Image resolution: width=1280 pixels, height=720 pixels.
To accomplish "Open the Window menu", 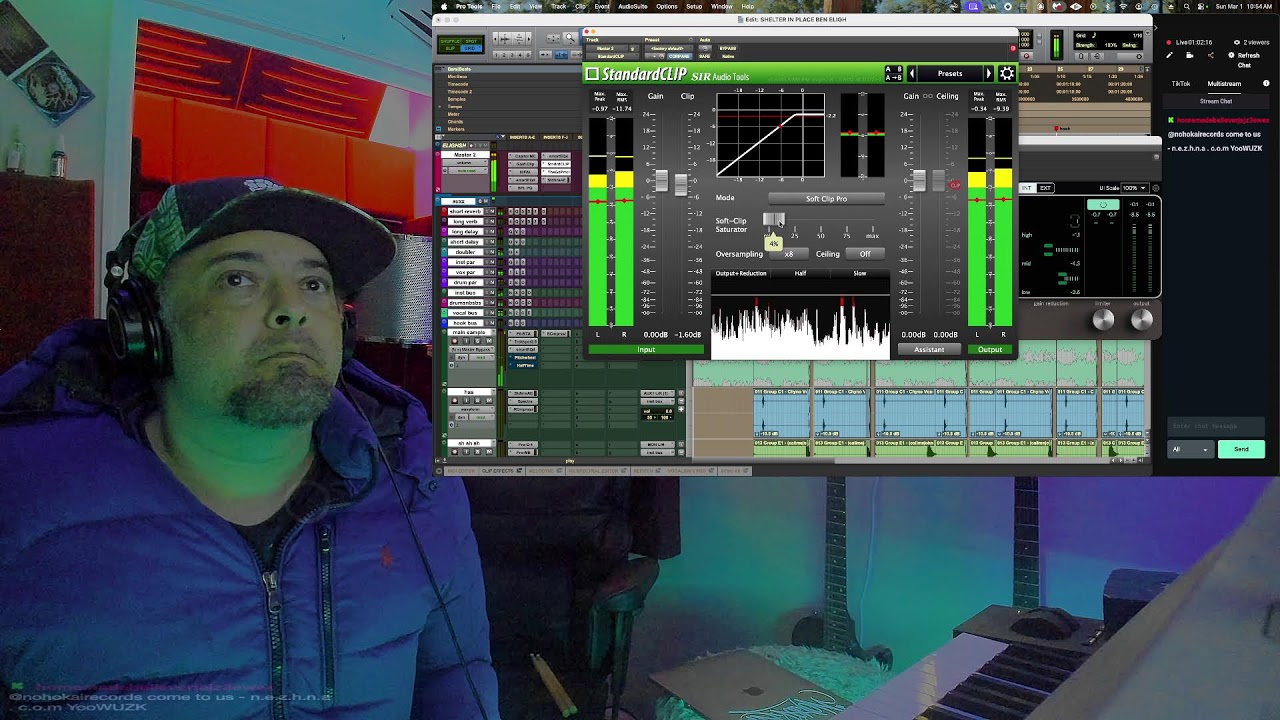I will [x=722, y=6].
